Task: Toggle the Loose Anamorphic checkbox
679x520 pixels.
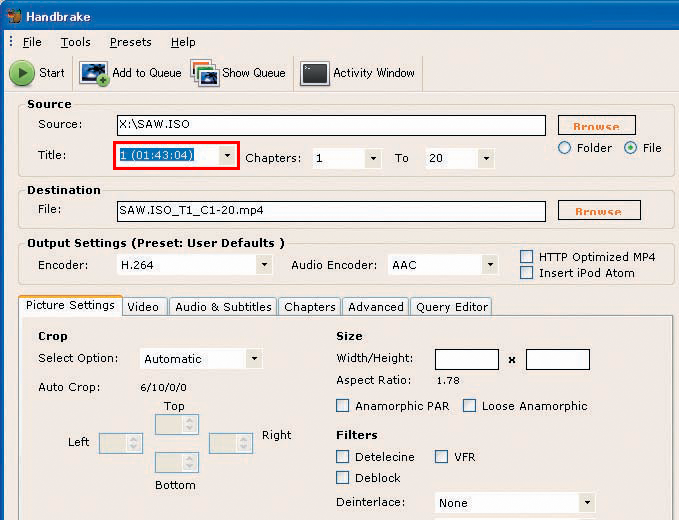Action: tap(469, 406)
